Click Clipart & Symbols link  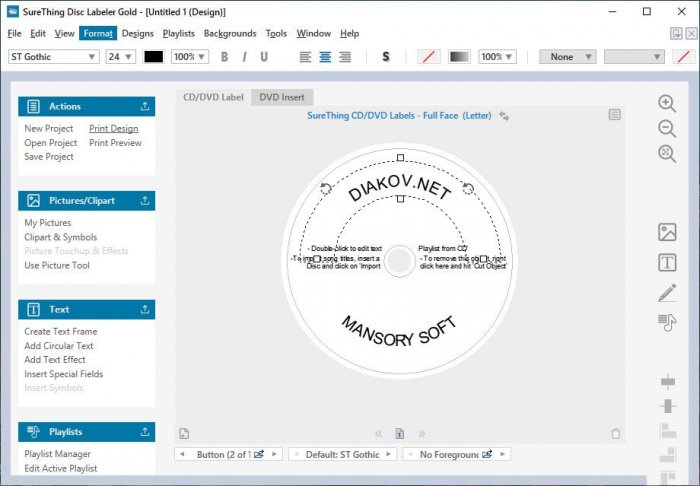point(60,237)
